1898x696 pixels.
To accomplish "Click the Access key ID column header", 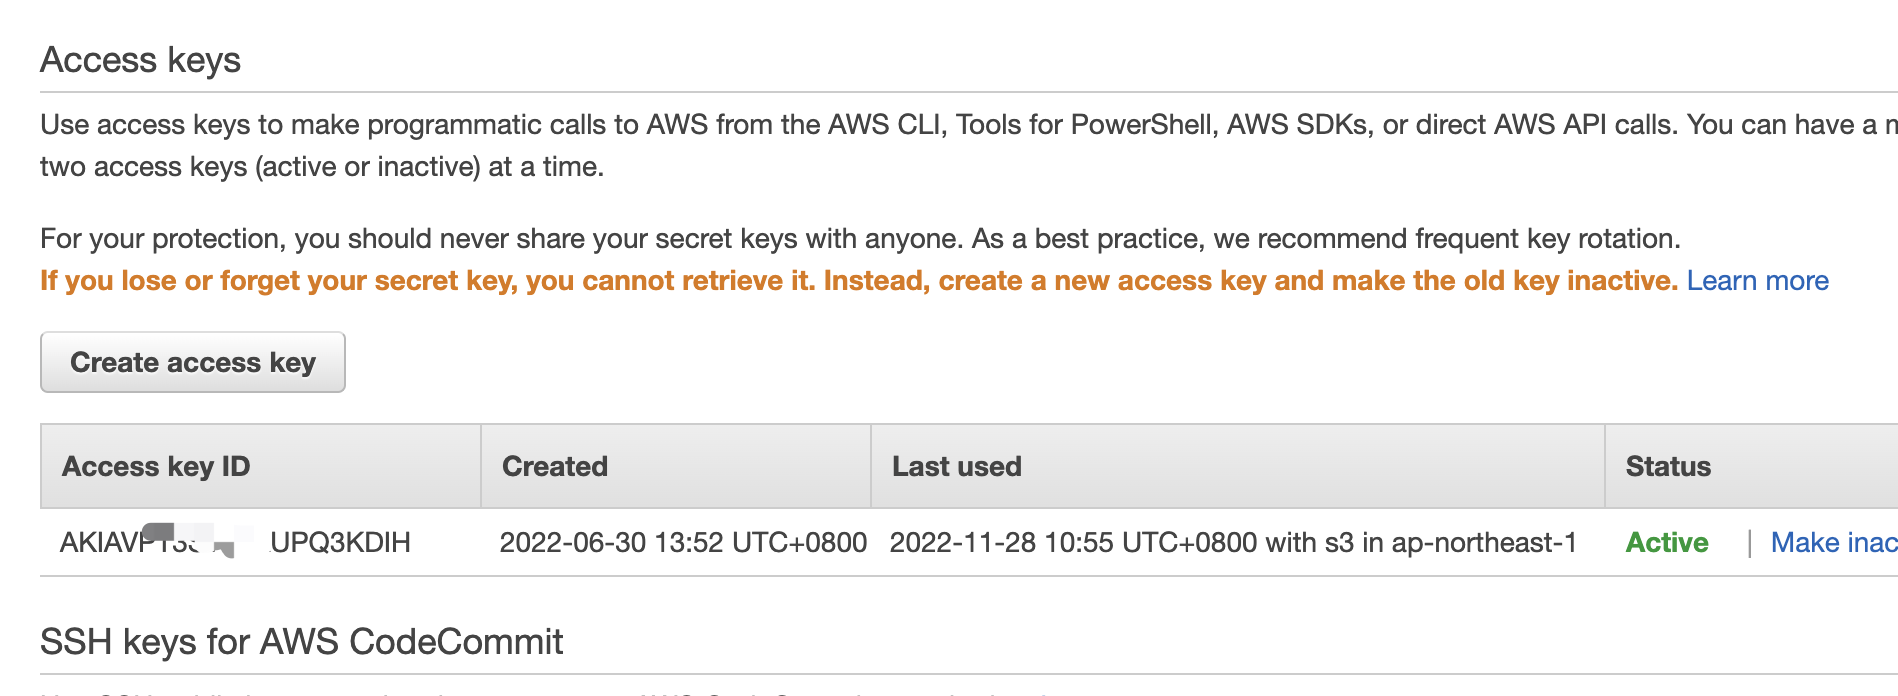I will (x=156, y=466).
